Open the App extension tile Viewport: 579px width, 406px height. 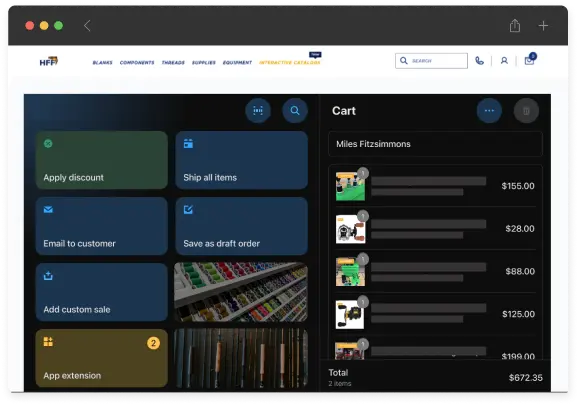(x=102, y=358)
